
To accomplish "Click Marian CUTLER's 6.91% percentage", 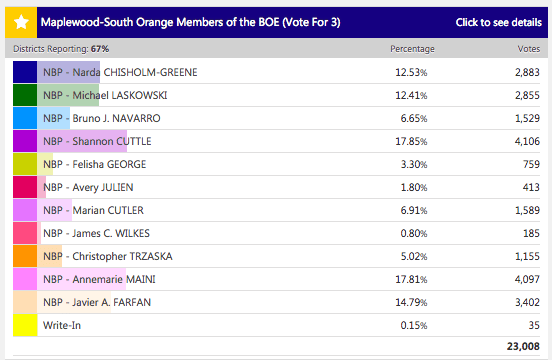I will click(414, 210).
